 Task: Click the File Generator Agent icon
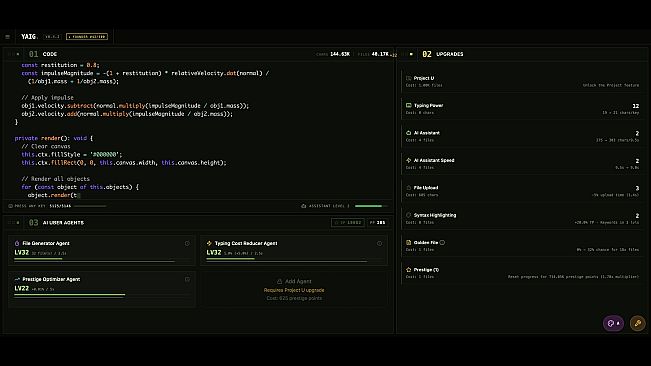17,243
